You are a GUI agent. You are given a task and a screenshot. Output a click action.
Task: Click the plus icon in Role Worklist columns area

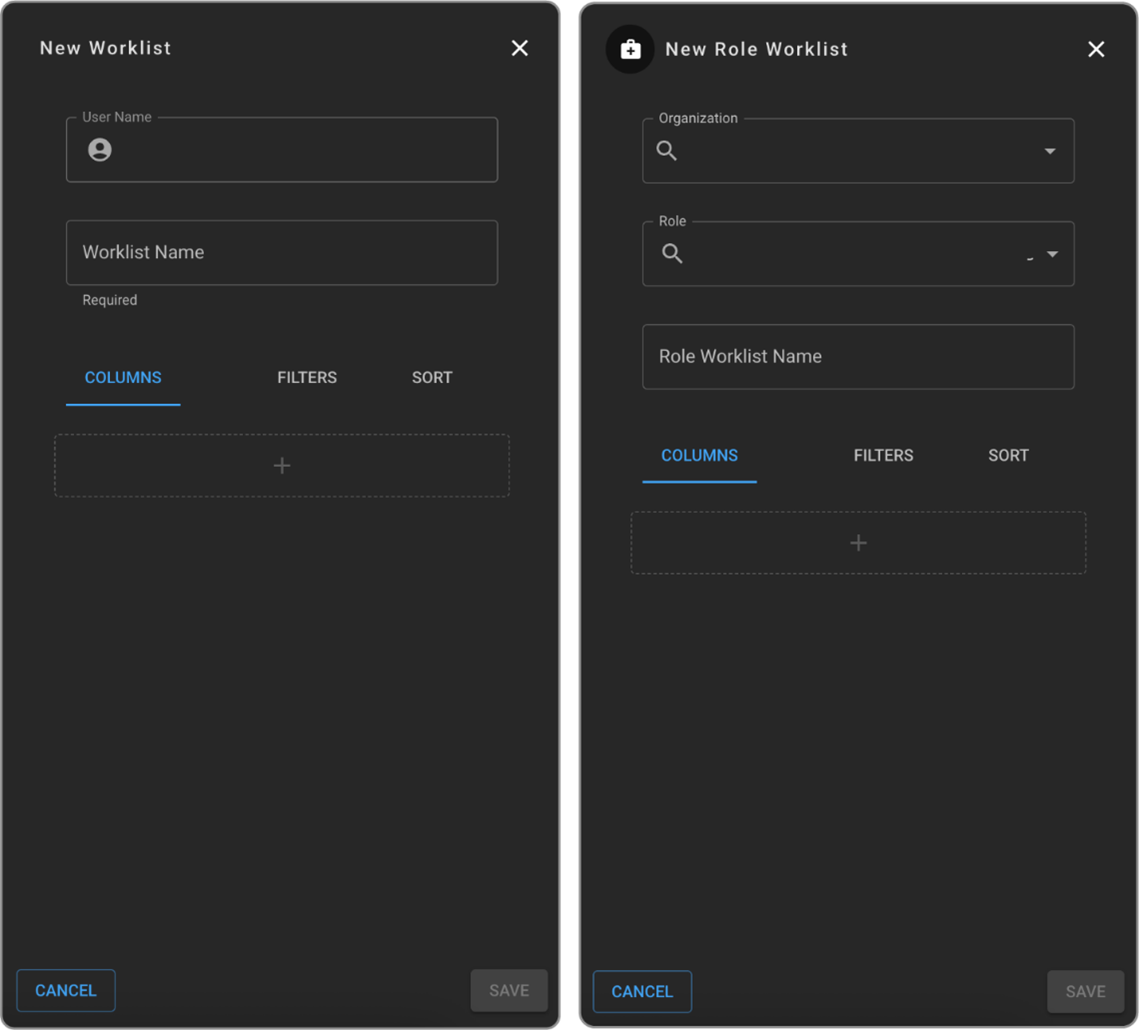point(858,542)
